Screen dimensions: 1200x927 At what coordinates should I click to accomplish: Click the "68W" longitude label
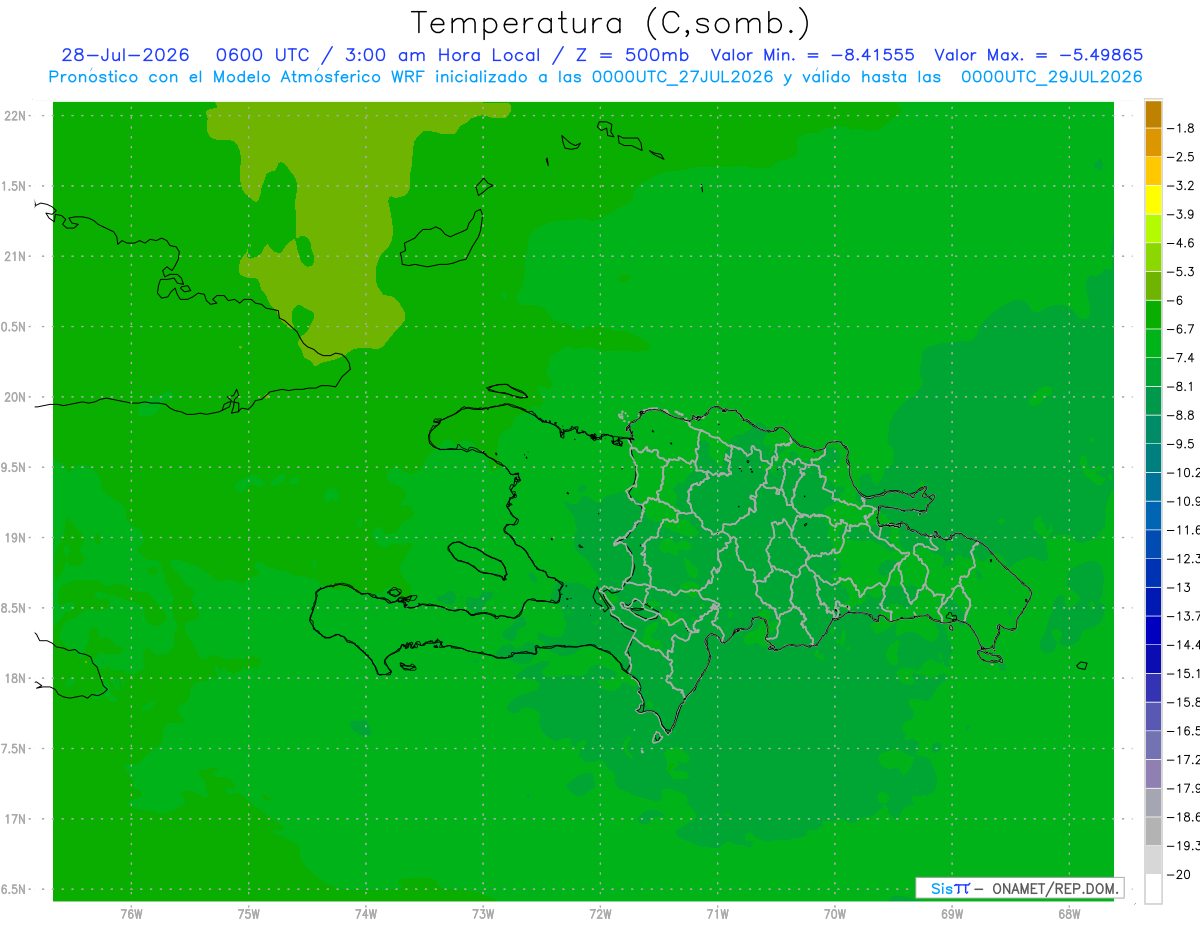(x=1068, y=913)
